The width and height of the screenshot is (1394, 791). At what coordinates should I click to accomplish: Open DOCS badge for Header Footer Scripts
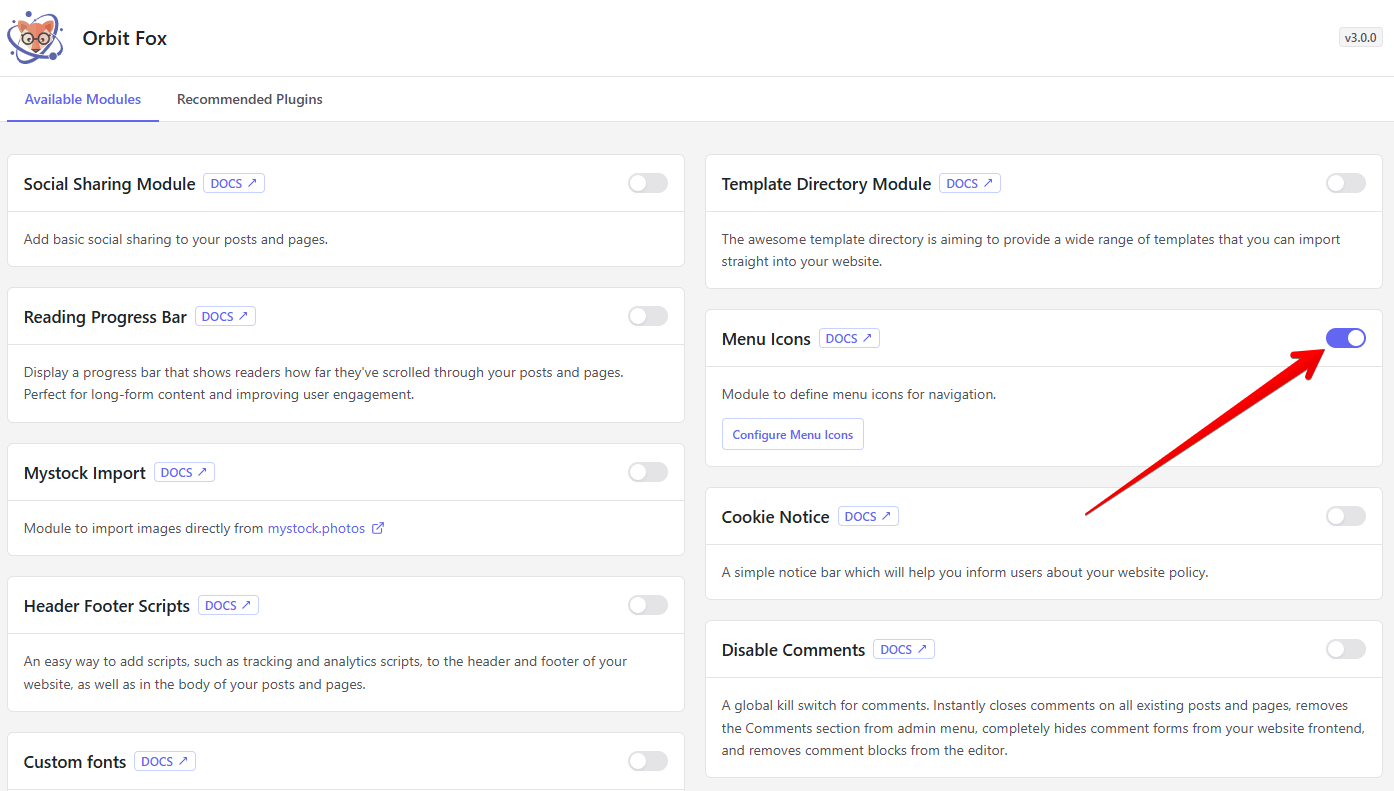point(228,606)
